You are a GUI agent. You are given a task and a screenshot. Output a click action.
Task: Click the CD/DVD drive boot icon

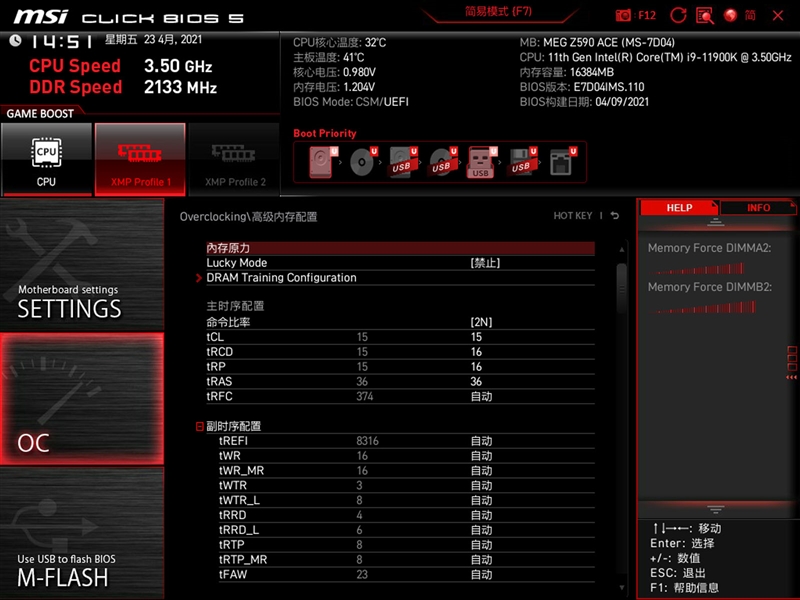[x=362, y=160]
